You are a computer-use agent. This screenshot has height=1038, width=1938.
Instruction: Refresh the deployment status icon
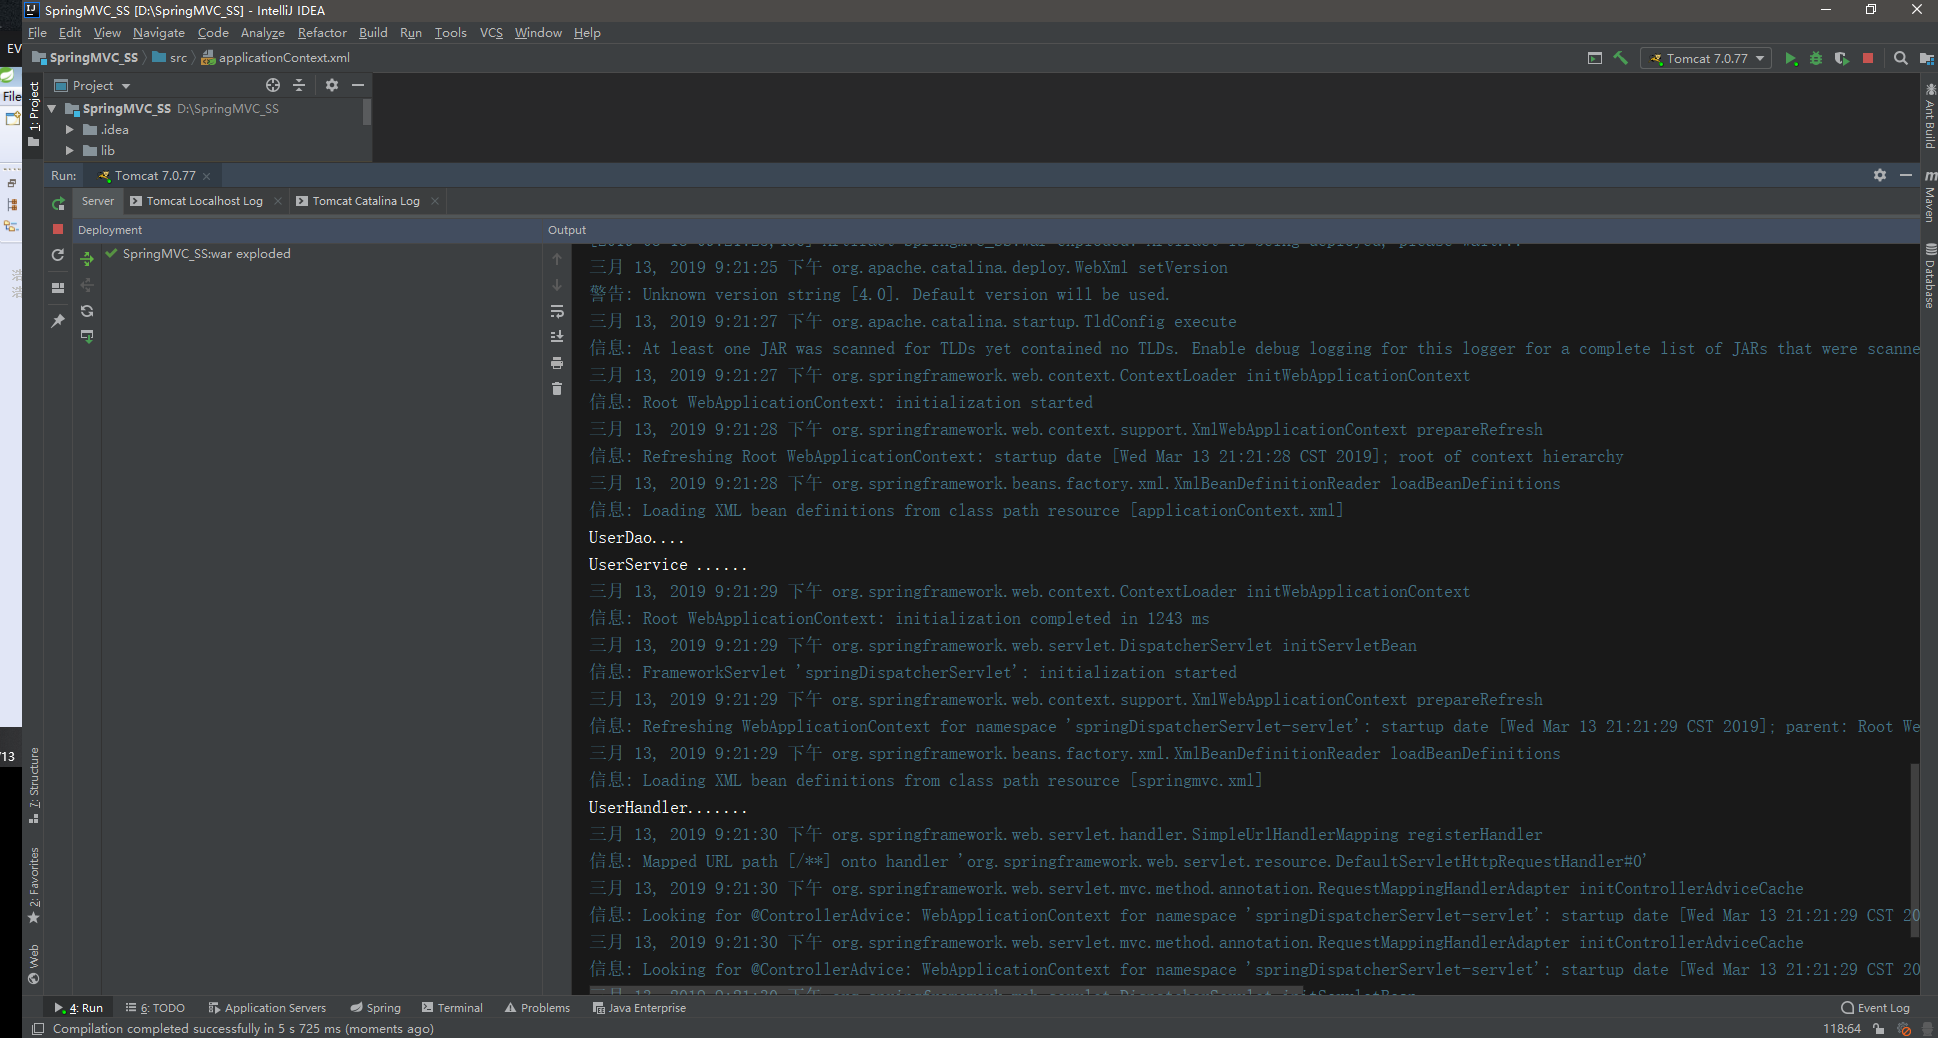(x=87, y=311)
